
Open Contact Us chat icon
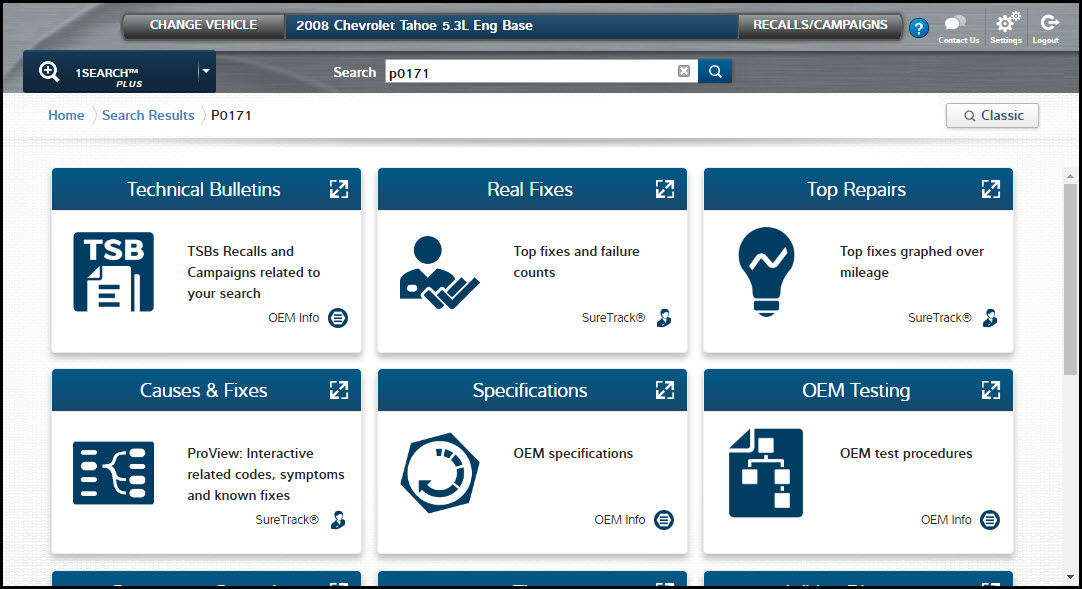[958, 25]
